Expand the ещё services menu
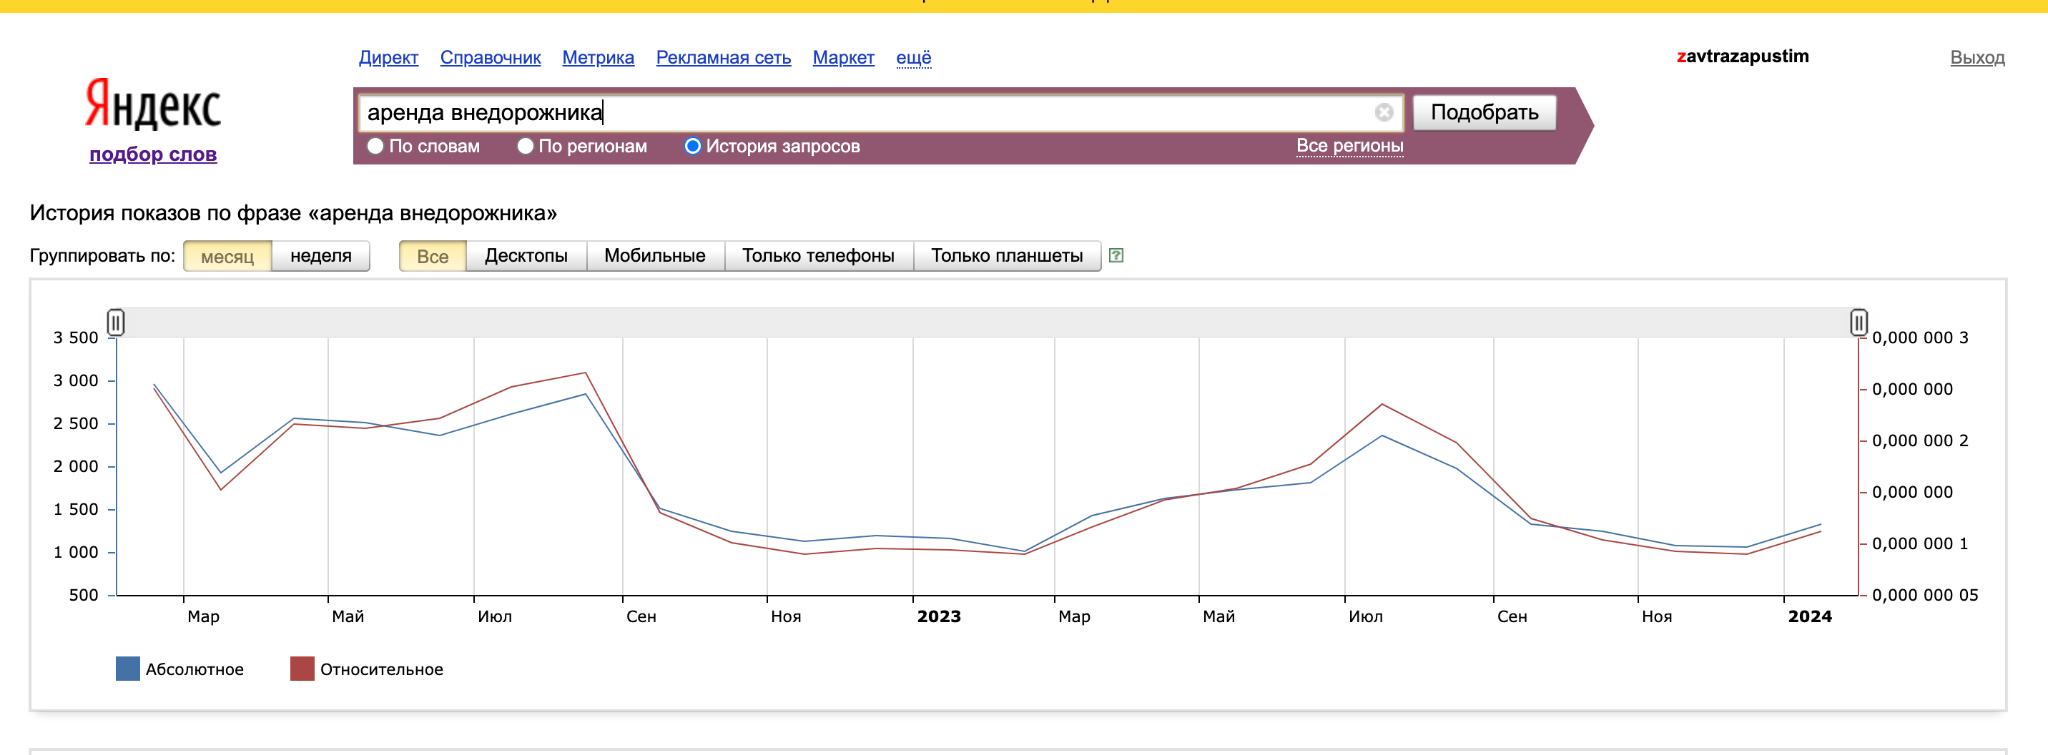2048x755 pixels. coord(913,58)
